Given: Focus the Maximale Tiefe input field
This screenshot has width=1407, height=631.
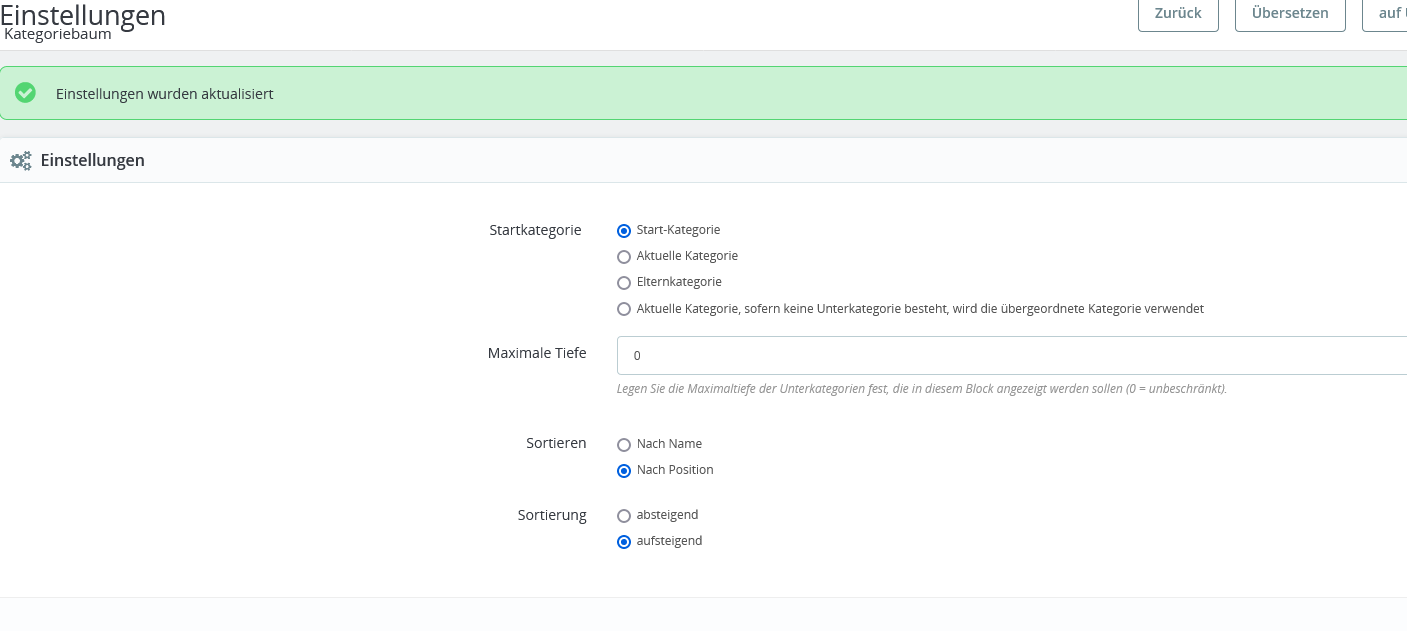Looking at the screenshot, I should point(1012,355).
